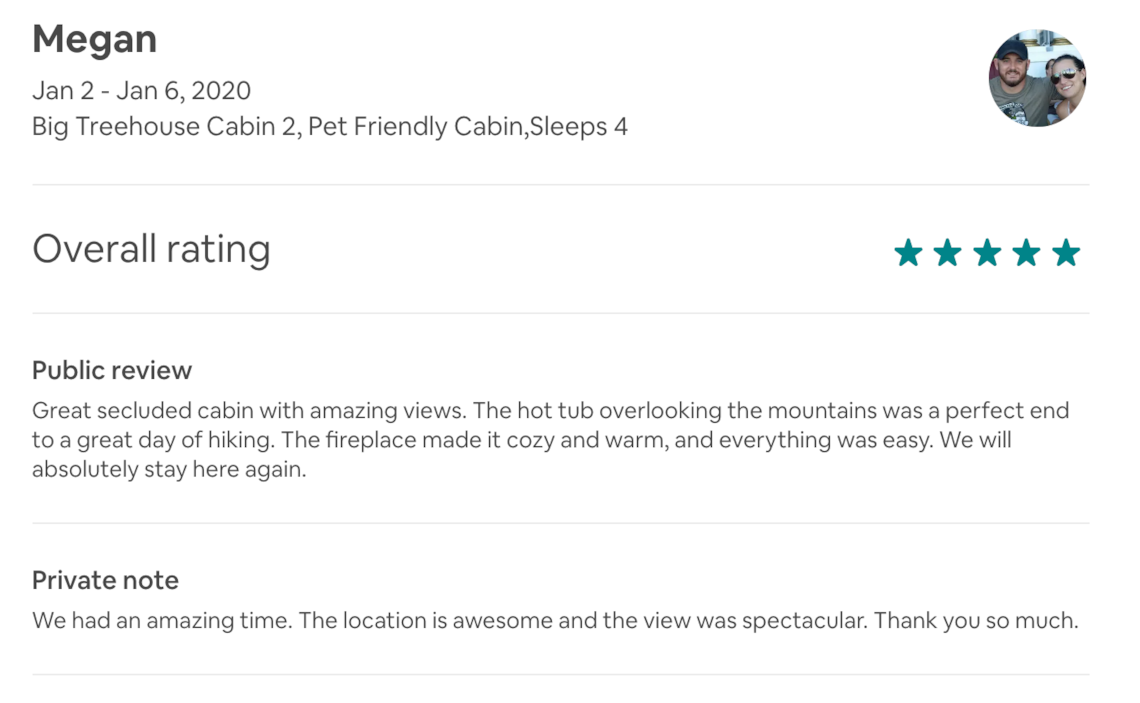The width and height of the screenshot is (1140, 703).
Task: Click the Private note heading
Action: [105, 580]
